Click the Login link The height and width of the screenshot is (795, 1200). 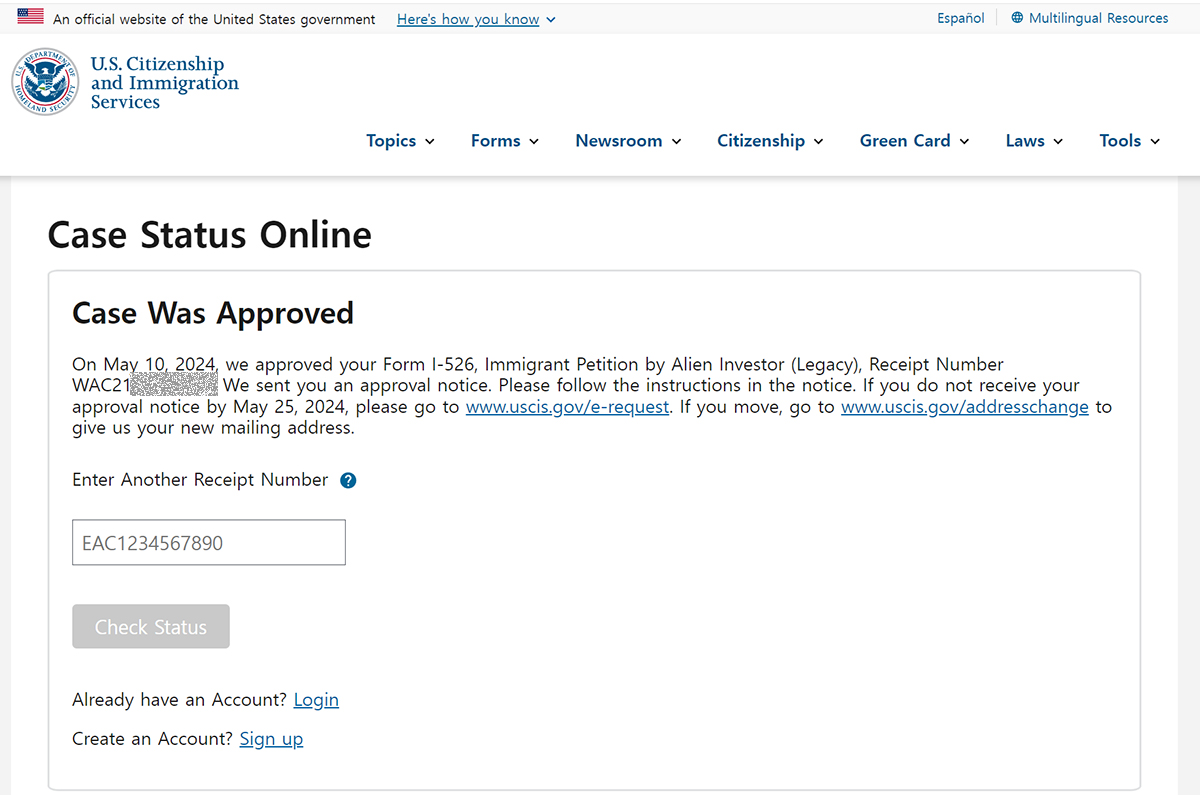tap(316, 700)
